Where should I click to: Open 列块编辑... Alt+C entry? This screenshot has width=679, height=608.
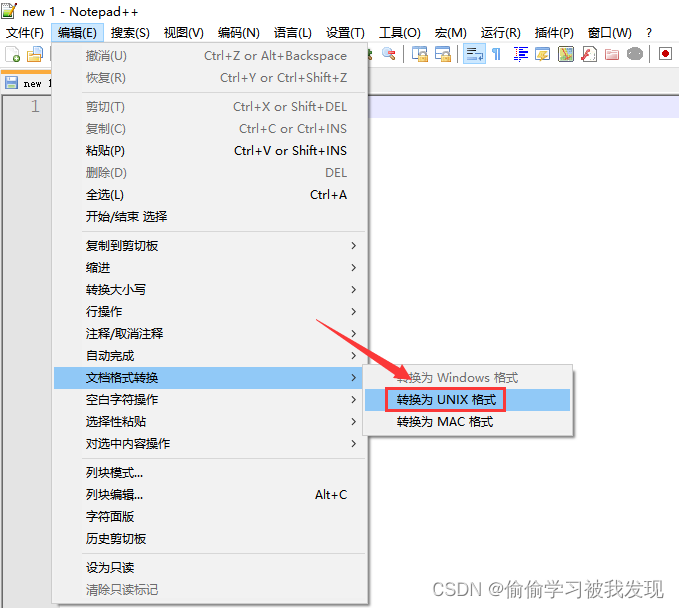(x=210, y=495)
